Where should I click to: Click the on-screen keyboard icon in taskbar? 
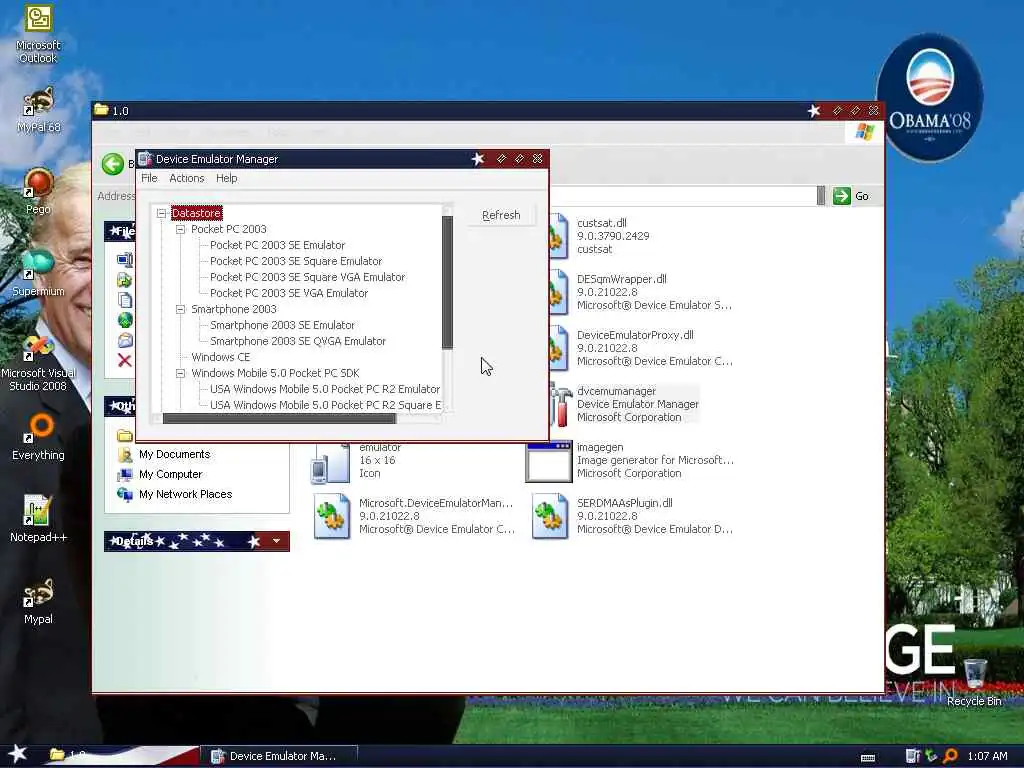click(868, 758)
